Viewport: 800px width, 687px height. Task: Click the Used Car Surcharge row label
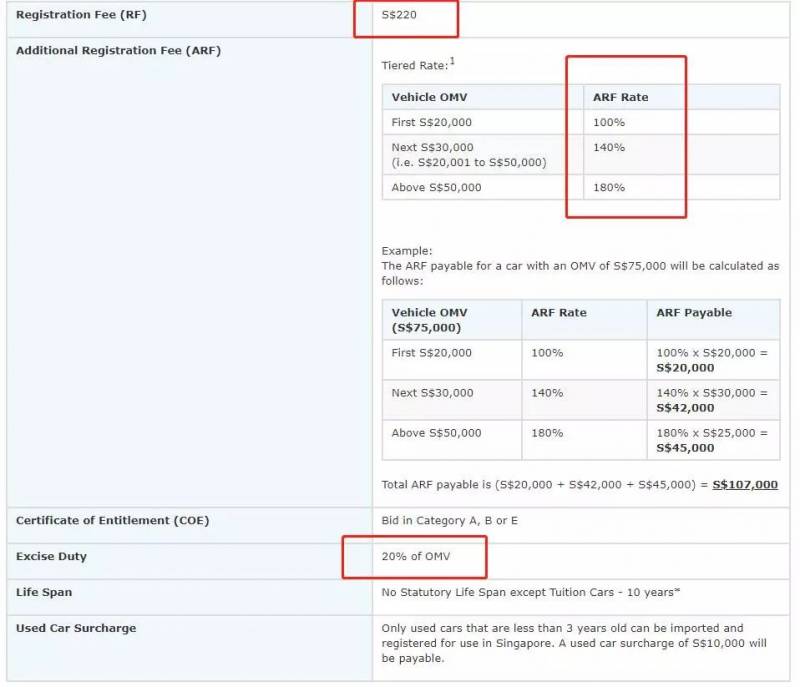click(76, 628)
